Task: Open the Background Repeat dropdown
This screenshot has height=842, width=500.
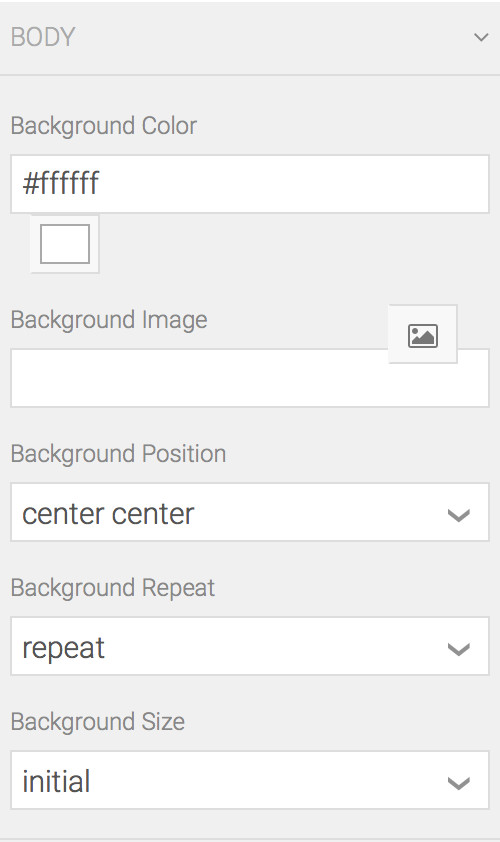Action: click(250, 646)
